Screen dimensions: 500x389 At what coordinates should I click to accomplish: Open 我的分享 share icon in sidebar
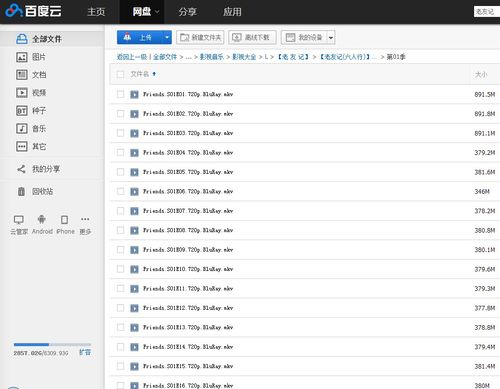click(21, 169)
